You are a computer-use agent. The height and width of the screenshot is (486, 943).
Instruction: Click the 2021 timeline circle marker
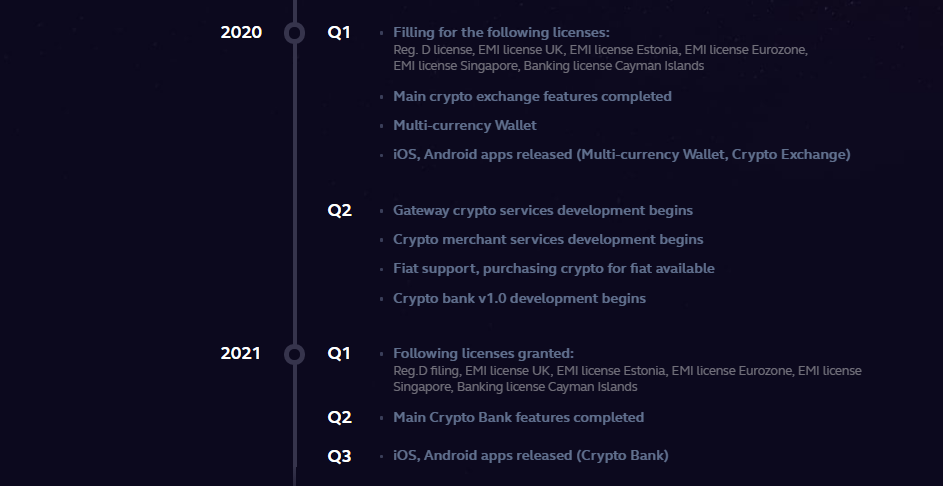(x=295, y=354)
